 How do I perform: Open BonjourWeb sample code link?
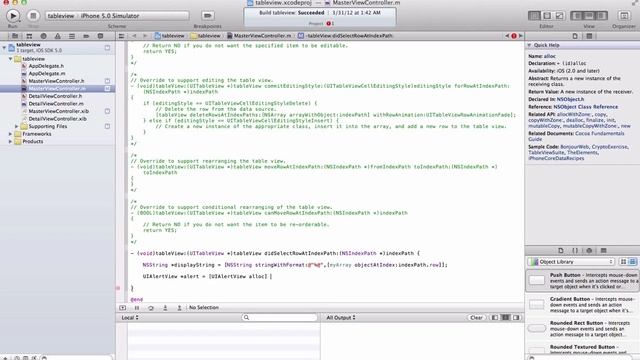[x=574, y=147]
